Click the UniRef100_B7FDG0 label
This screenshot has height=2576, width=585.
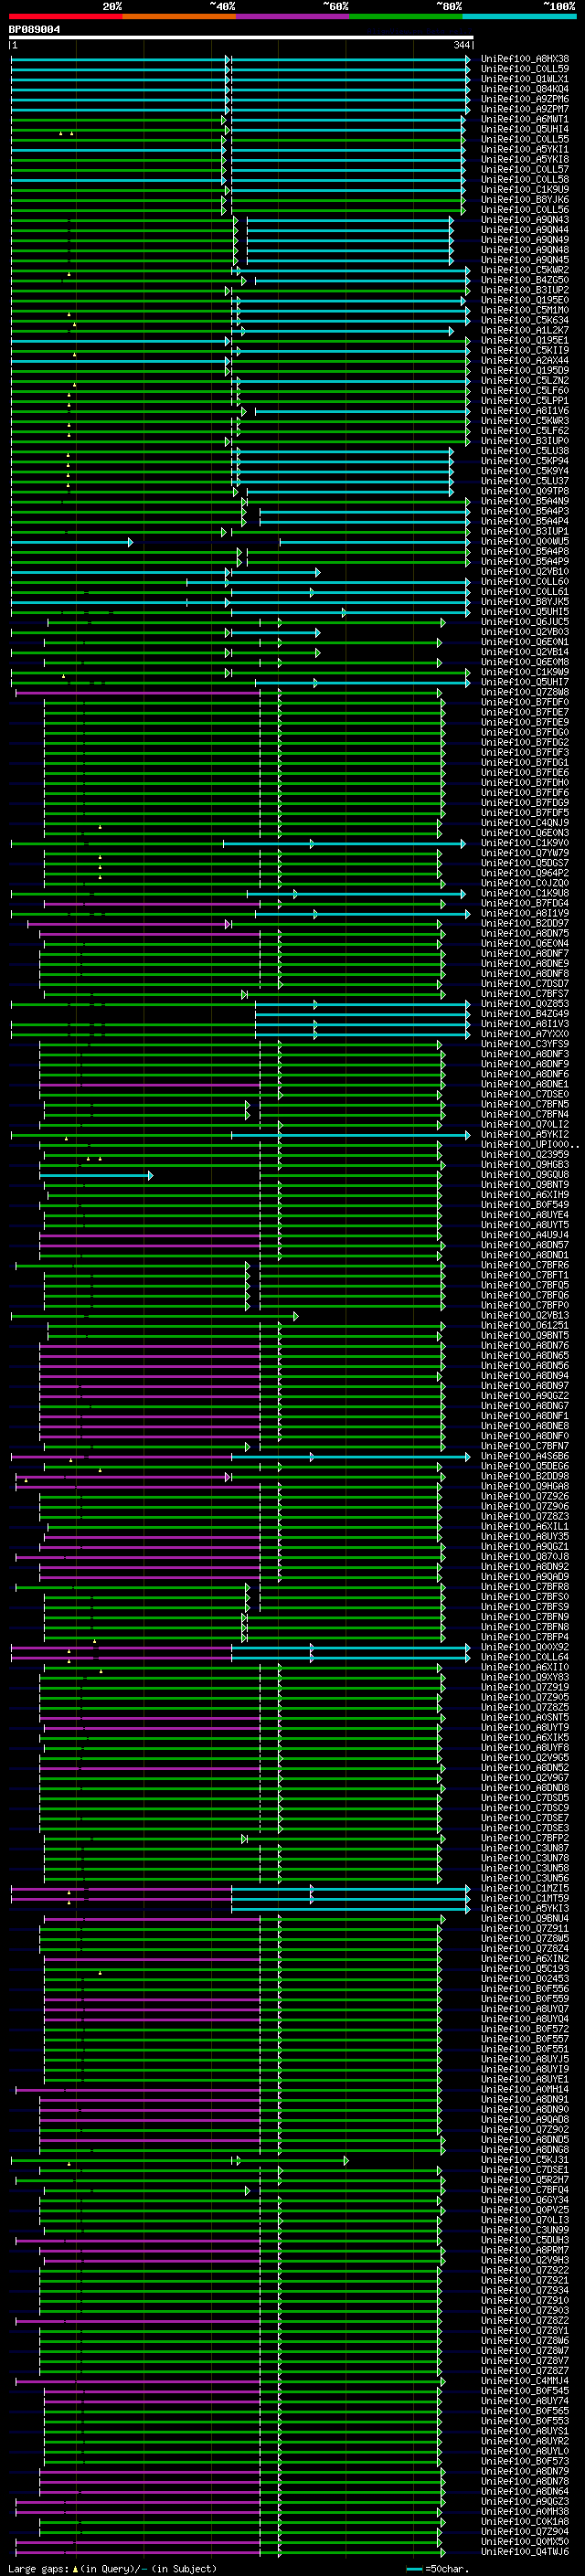524,733
